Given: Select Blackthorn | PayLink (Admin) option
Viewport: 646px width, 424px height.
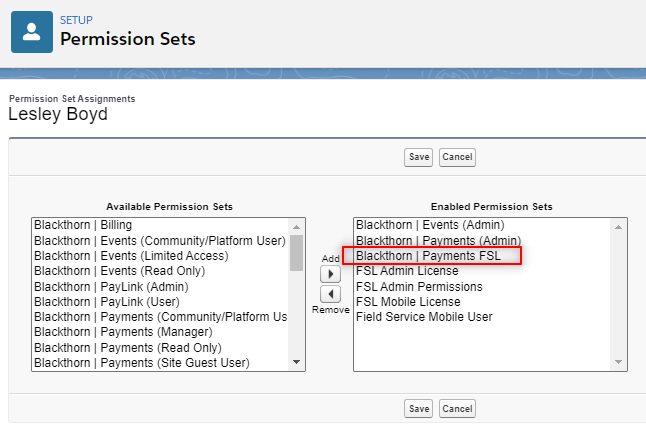Looking at the screenshot, I should pos(161,286).
